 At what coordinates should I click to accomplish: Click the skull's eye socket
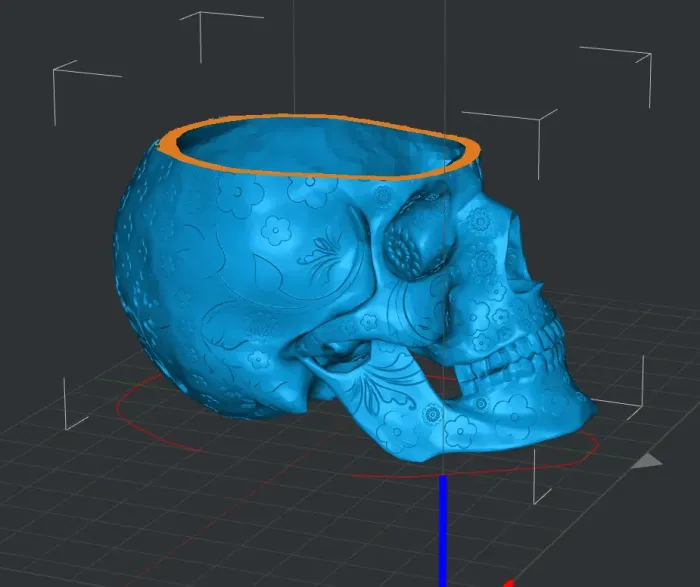tap(411, 242)
